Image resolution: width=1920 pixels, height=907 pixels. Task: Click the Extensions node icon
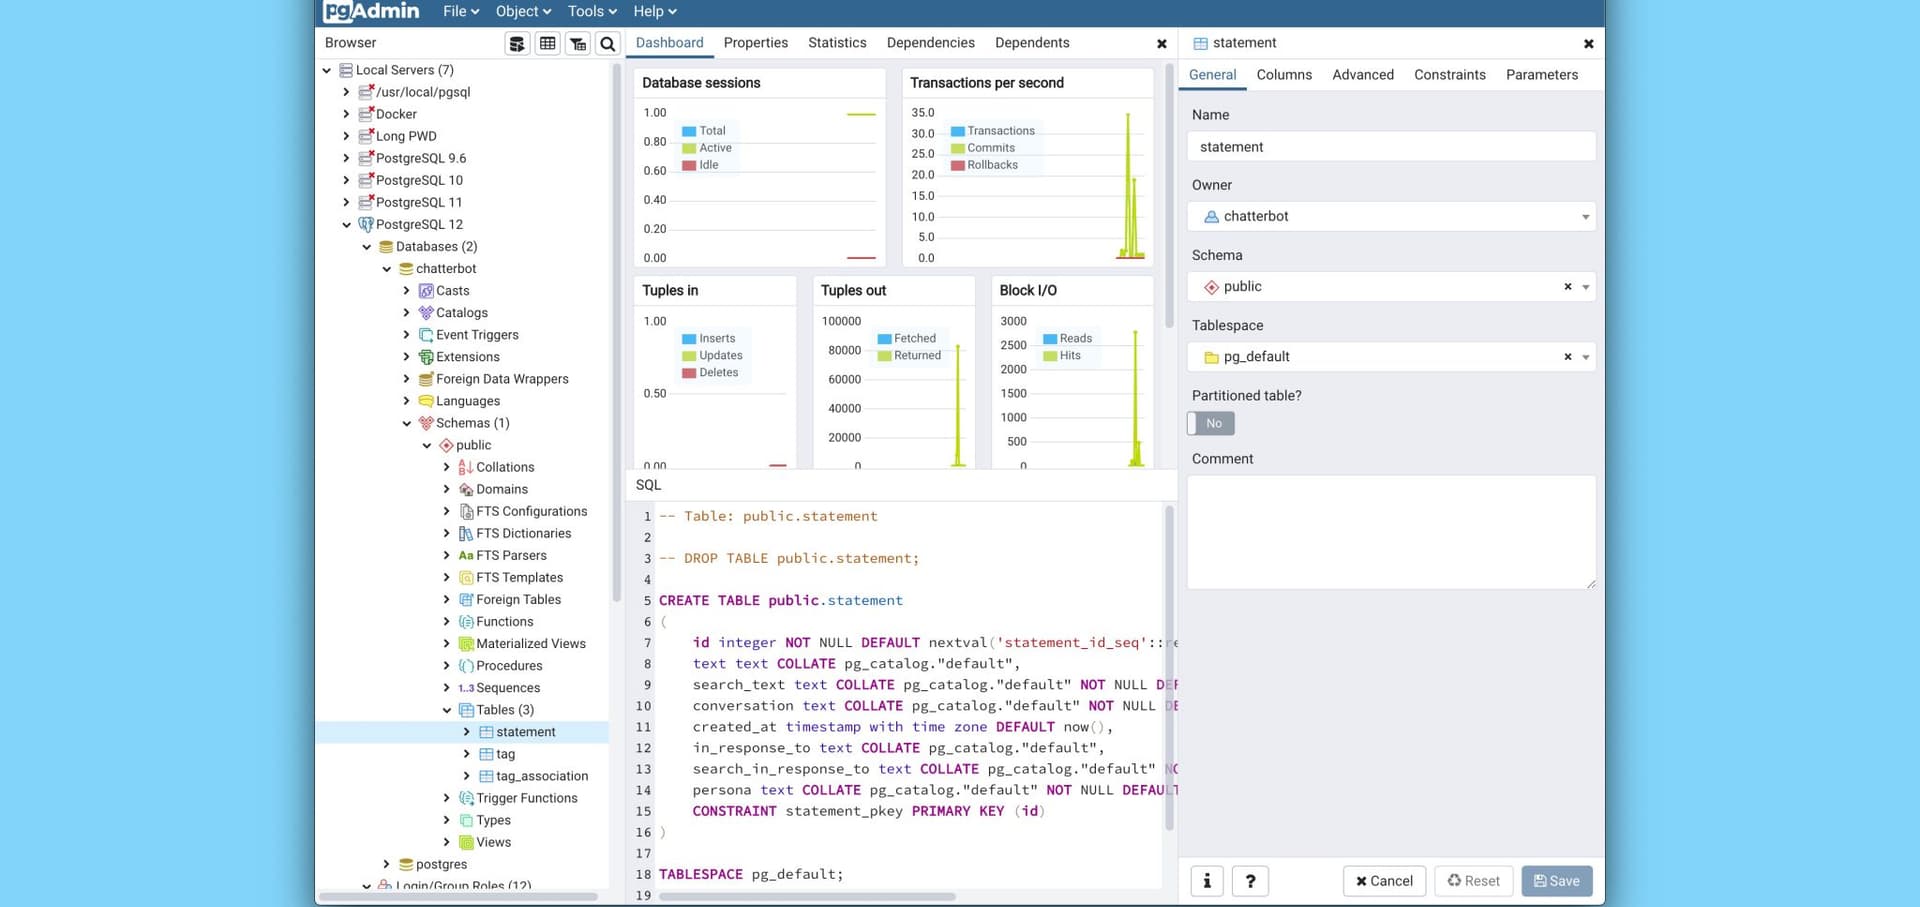426,357
